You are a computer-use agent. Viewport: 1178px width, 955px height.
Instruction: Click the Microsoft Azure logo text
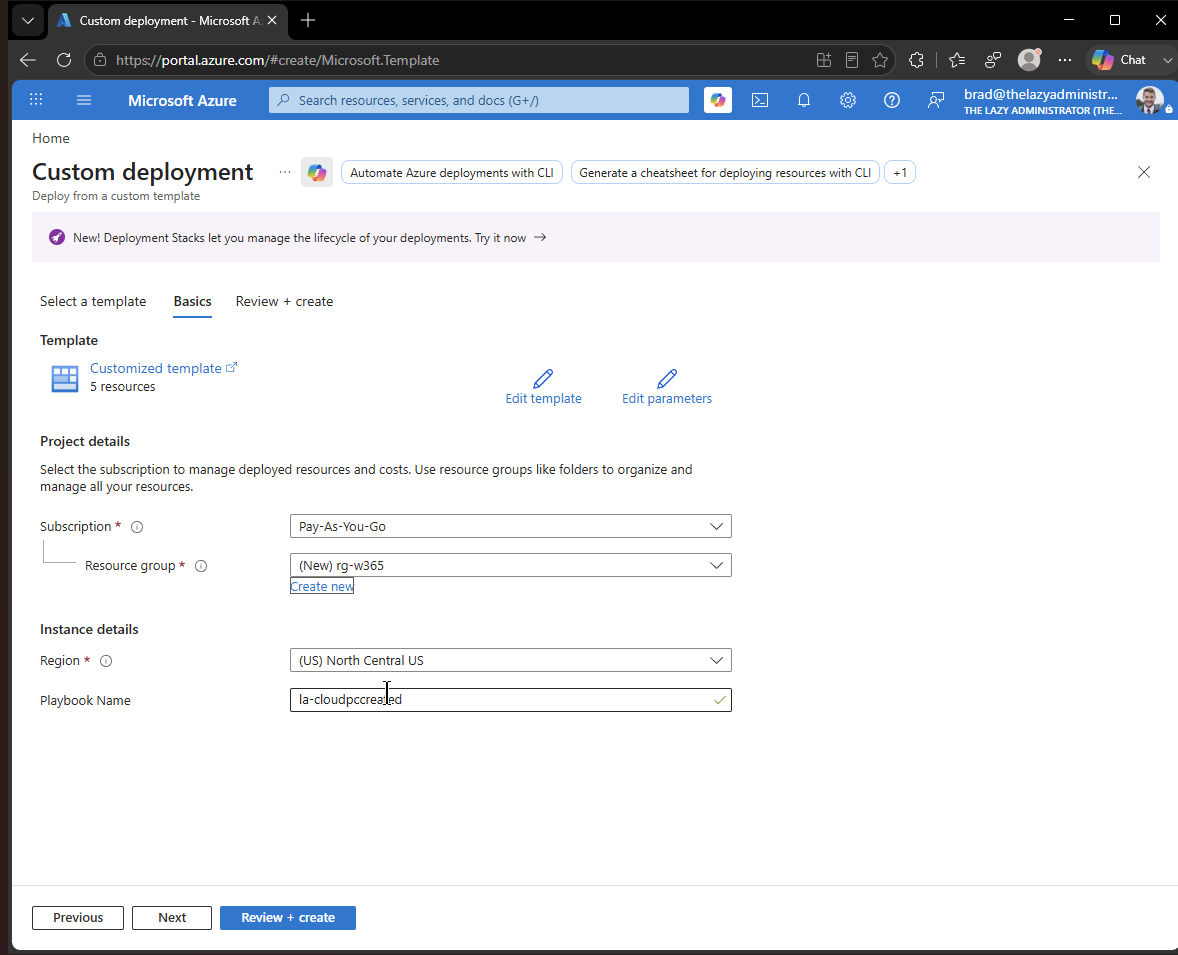pyautogui.click(x=182, y=101)
